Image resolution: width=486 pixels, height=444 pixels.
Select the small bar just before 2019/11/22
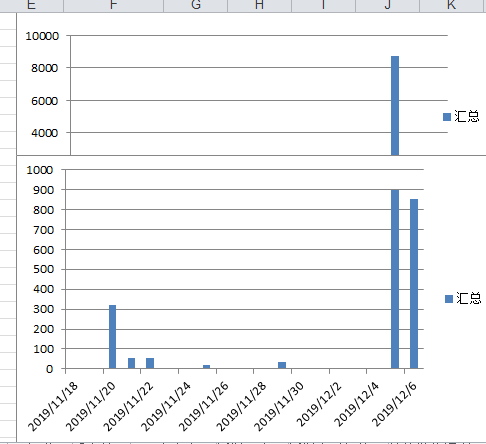[x=132, y=363]
